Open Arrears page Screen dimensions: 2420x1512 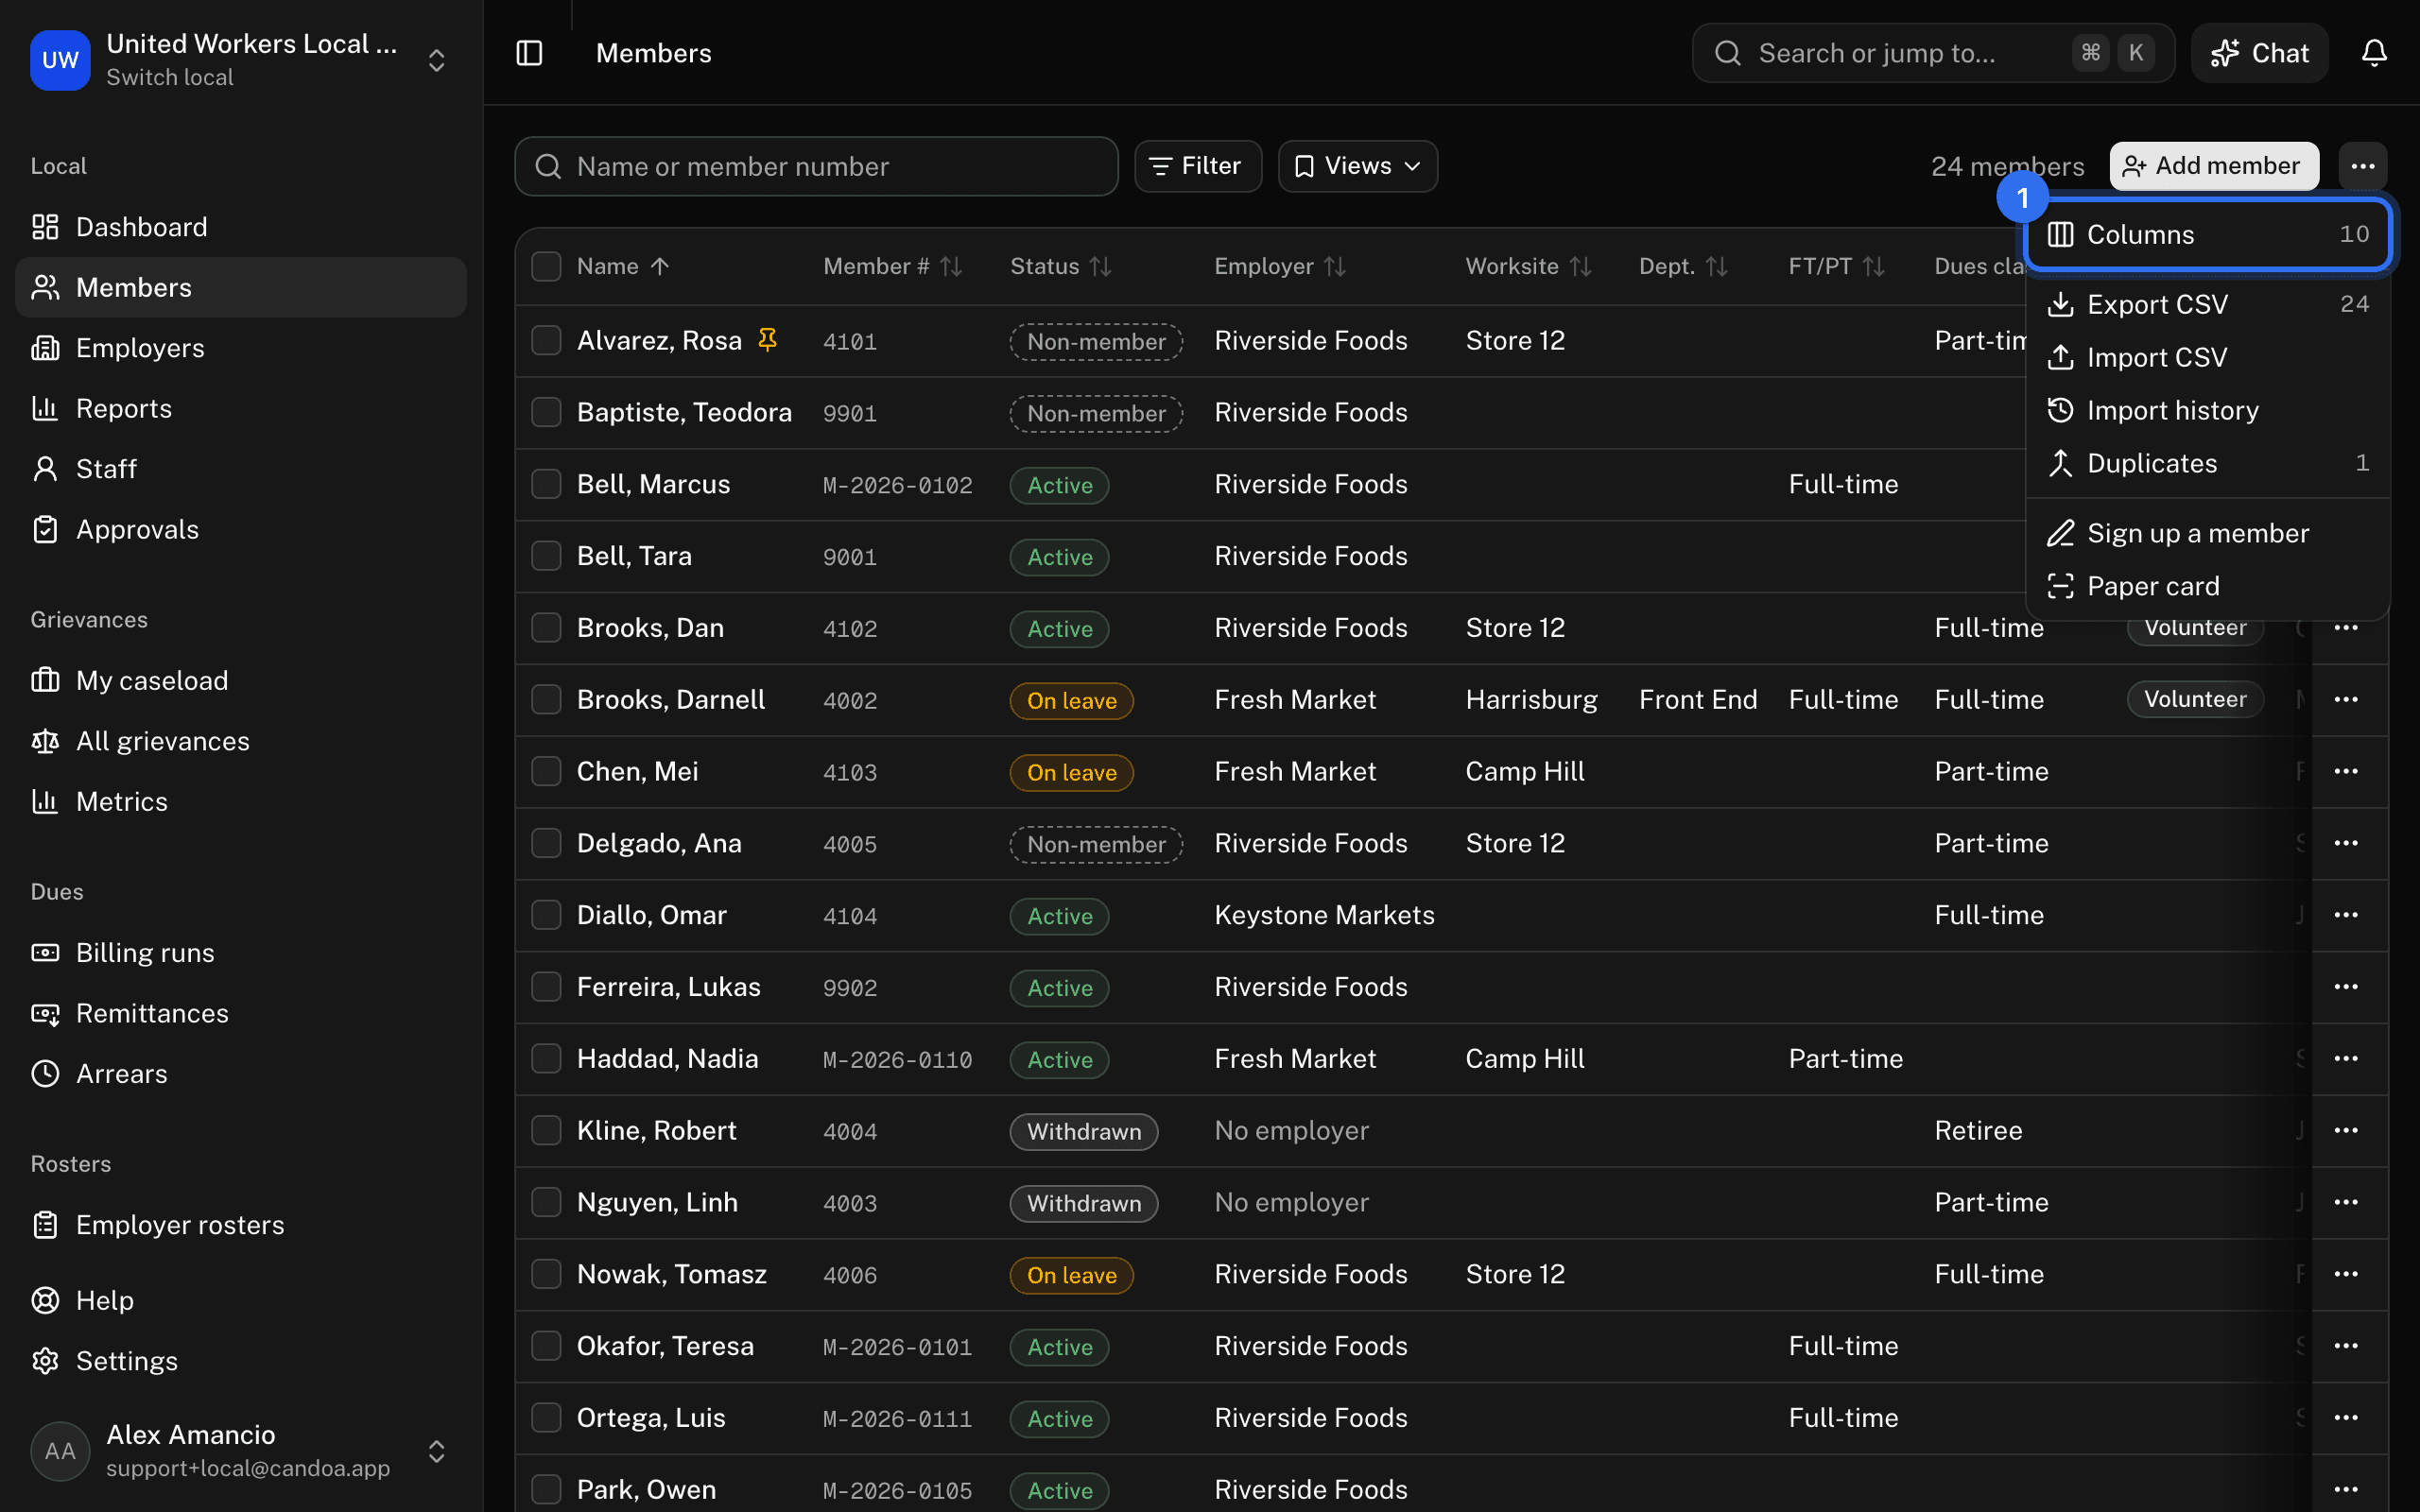coord(241,1074)
